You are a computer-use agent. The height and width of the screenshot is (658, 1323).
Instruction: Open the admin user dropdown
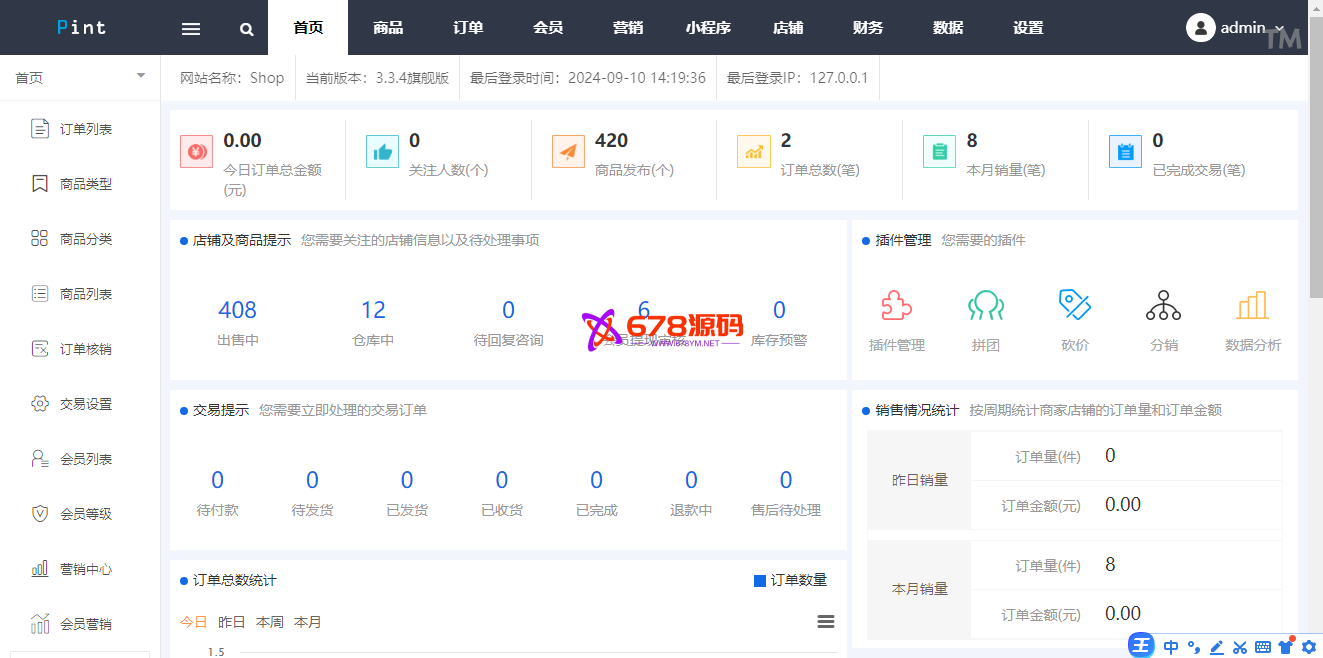click(x=1235, y=28)
